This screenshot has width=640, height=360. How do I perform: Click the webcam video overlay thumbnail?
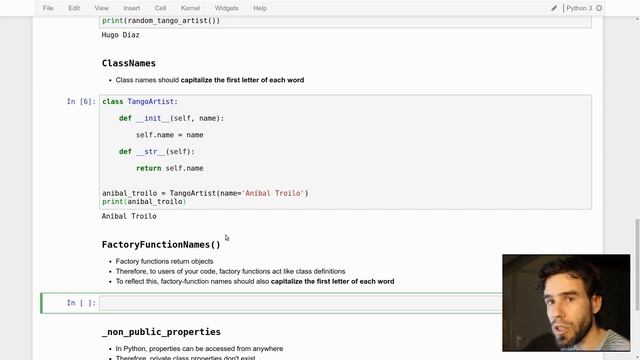[x=566, y=303]
